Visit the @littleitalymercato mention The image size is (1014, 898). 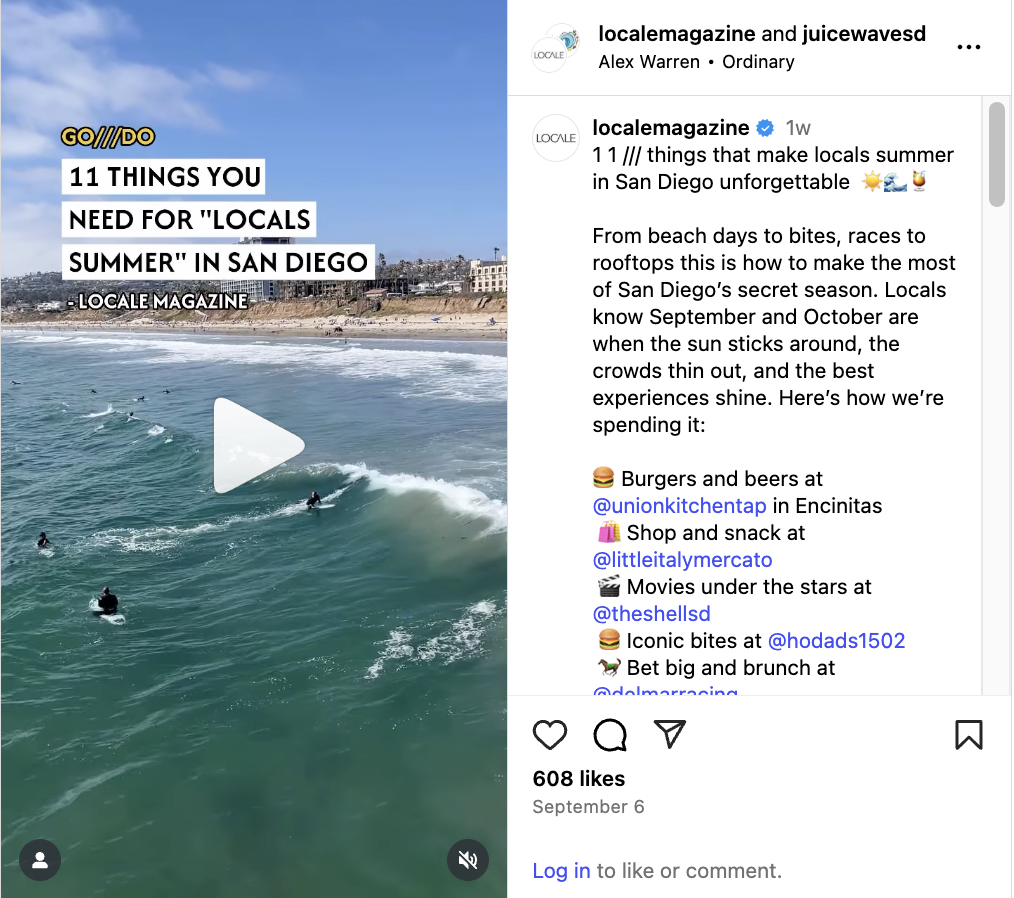[683, 560]
